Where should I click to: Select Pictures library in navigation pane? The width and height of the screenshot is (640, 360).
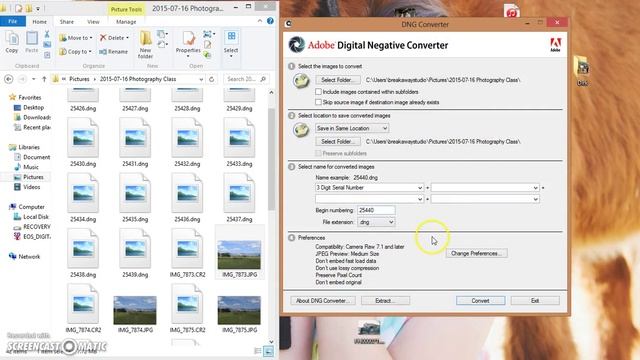(29, 177)
